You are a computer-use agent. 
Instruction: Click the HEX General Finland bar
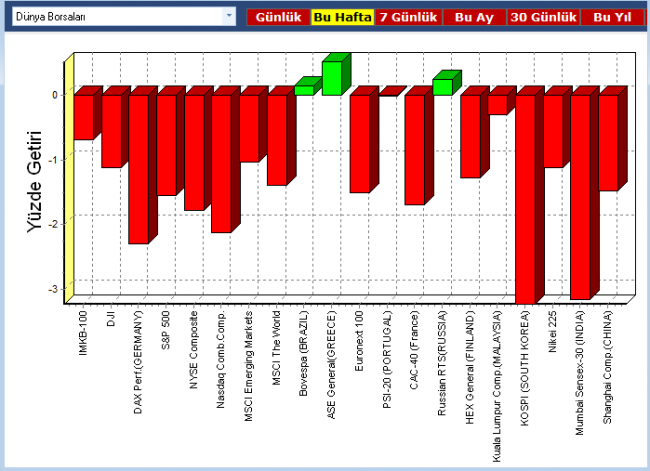(x=471, y=136)
